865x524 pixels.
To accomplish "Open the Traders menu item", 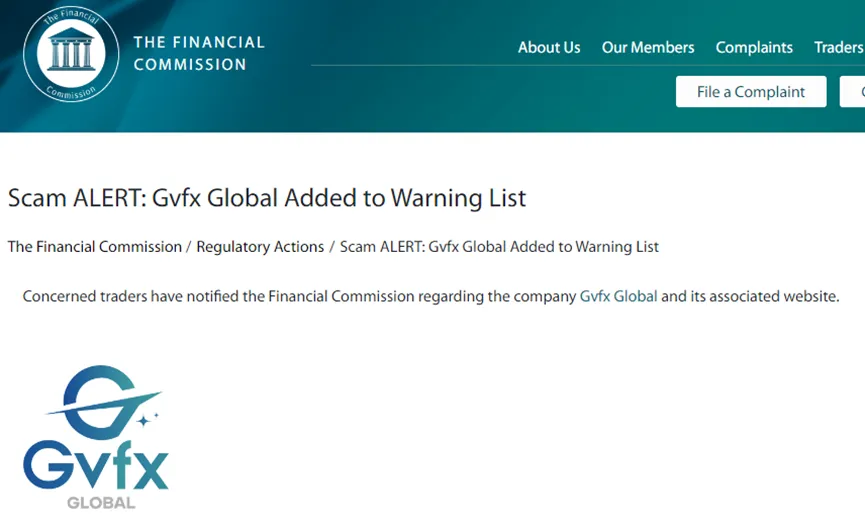I will tap(839, 47).
